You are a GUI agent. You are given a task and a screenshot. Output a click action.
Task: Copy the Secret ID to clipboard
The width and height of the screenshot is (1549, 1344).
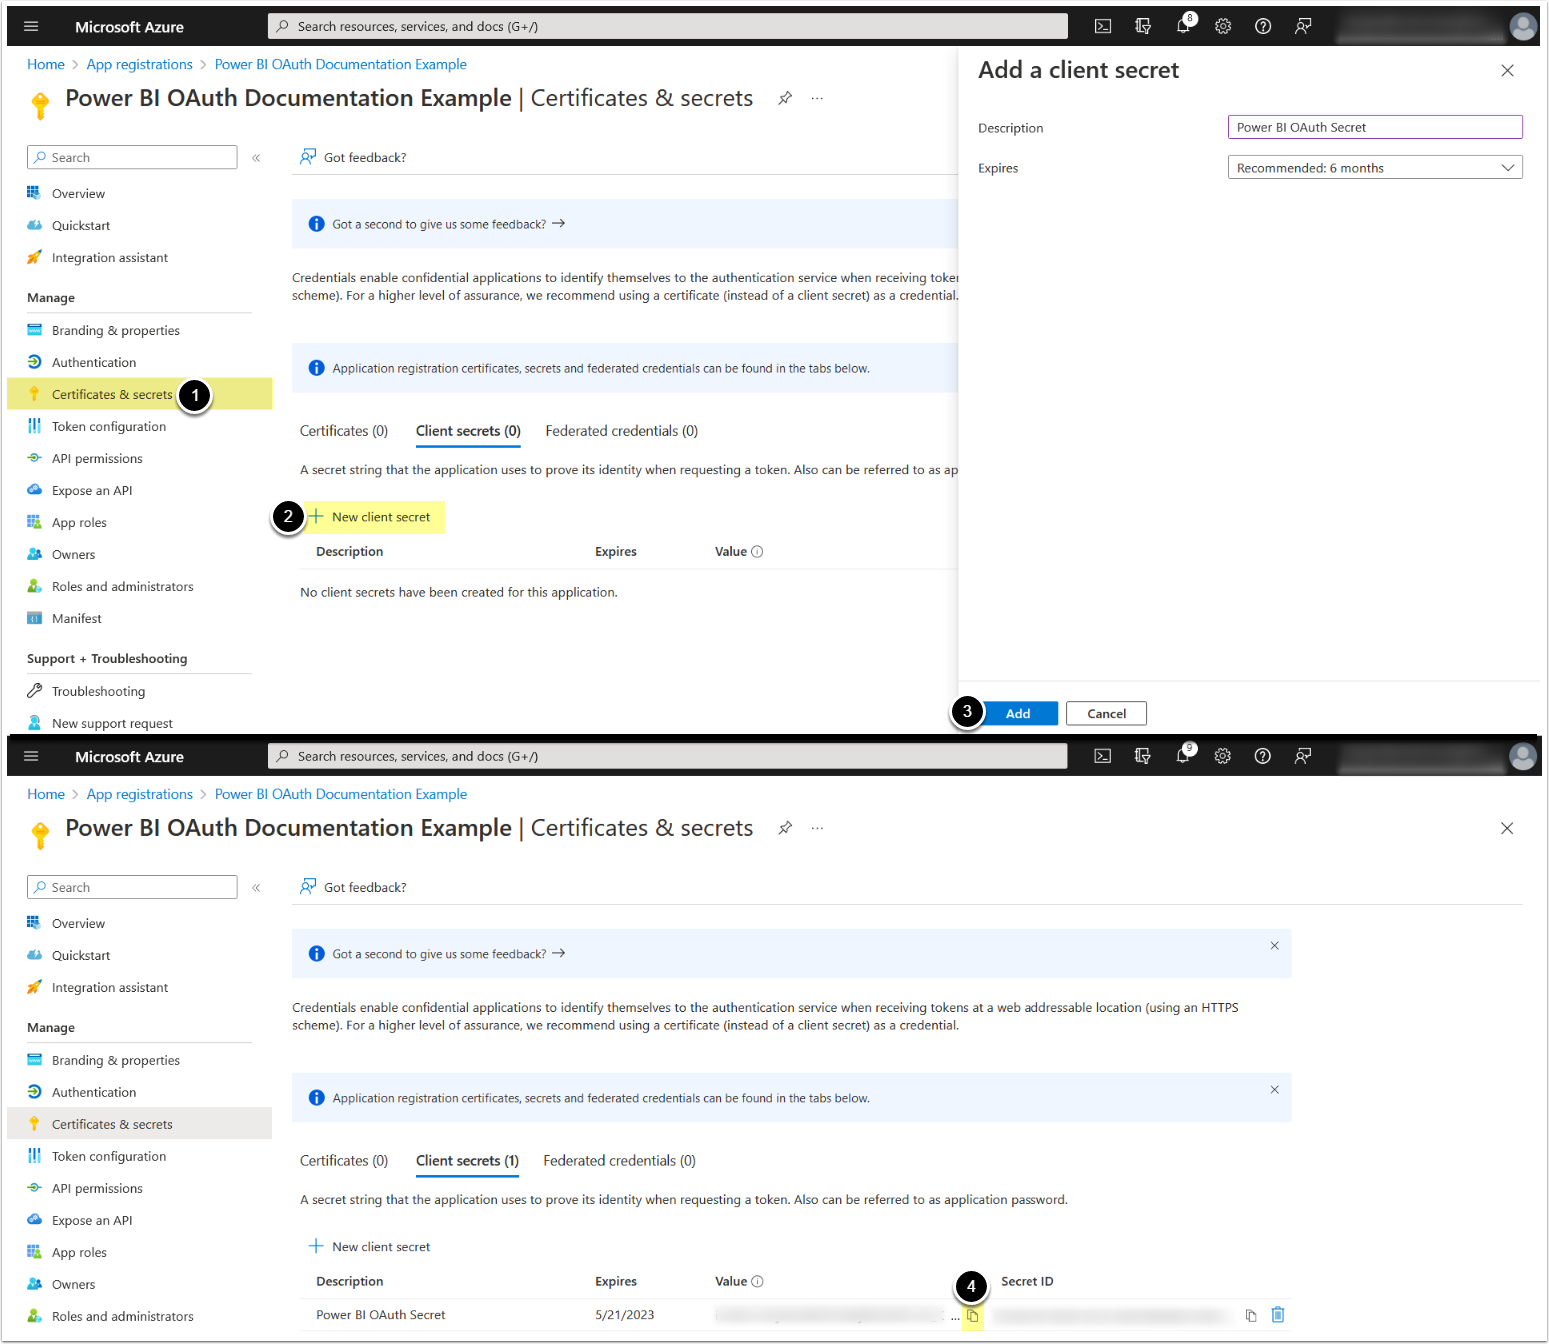tap(1251, 1316)
